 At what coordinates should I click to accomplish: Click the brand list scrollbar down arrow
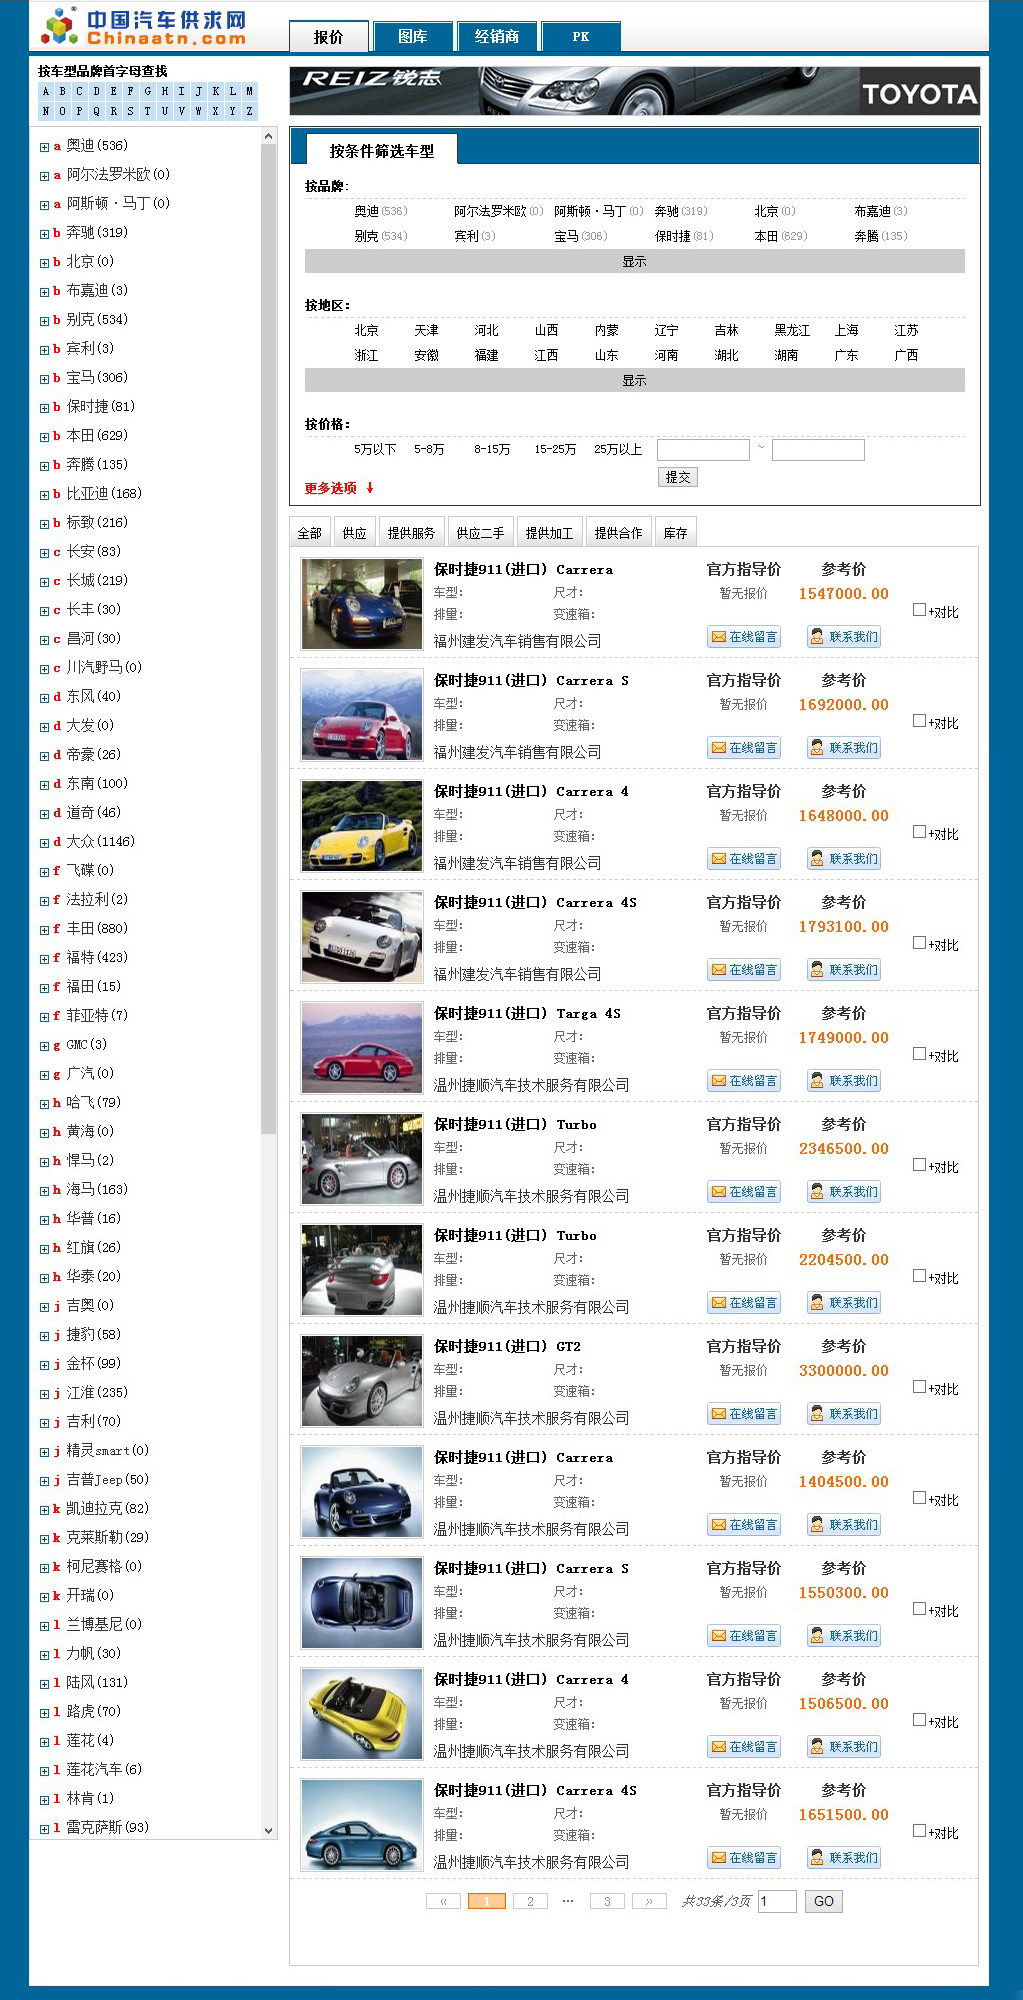[268, 1830]
